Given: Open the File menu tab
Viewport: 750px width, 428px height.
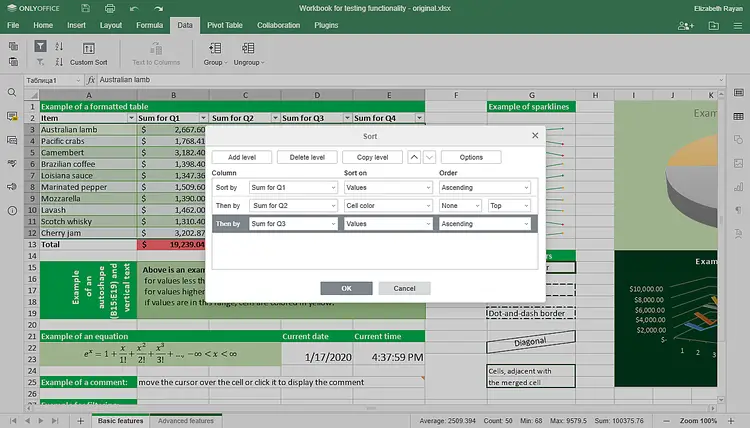Looking at the screenshot, I should tap(13, 25).
